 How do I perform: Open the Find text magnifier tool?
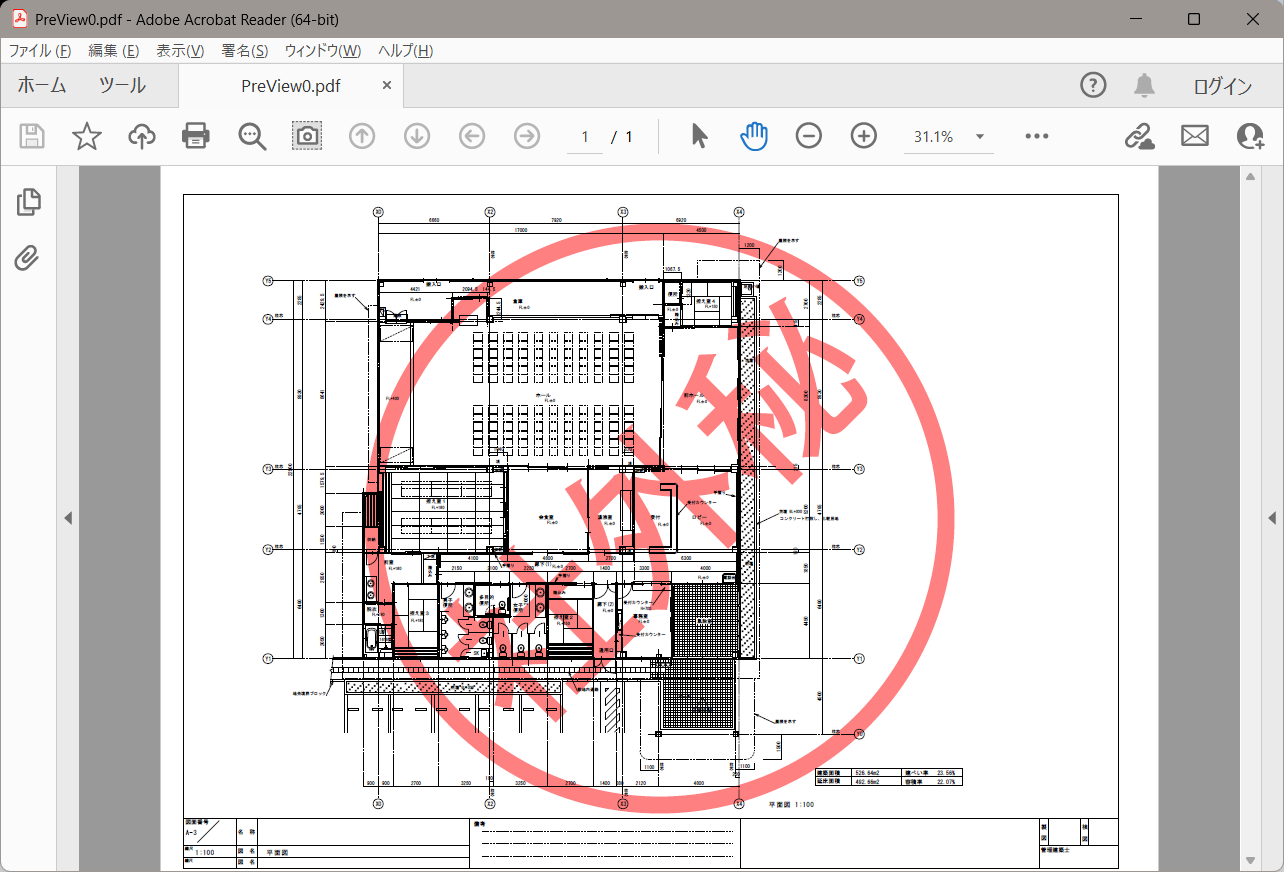pyautogui.click(x=252, y=137)
